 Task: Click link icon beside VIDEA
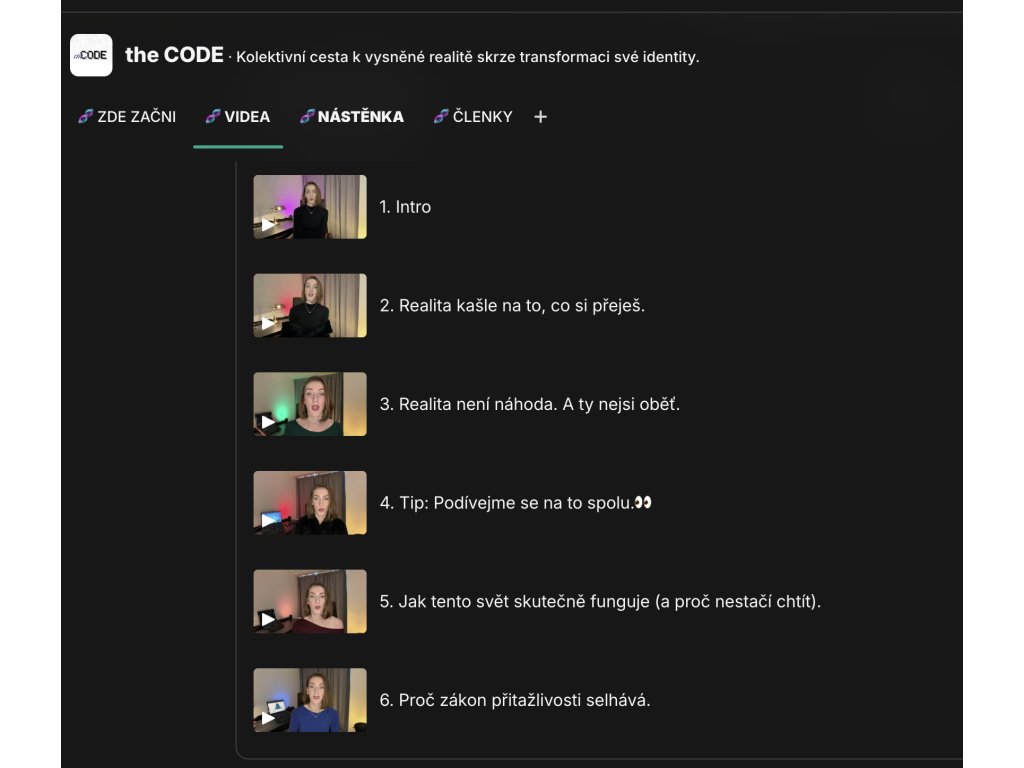(x=213, y=117)
